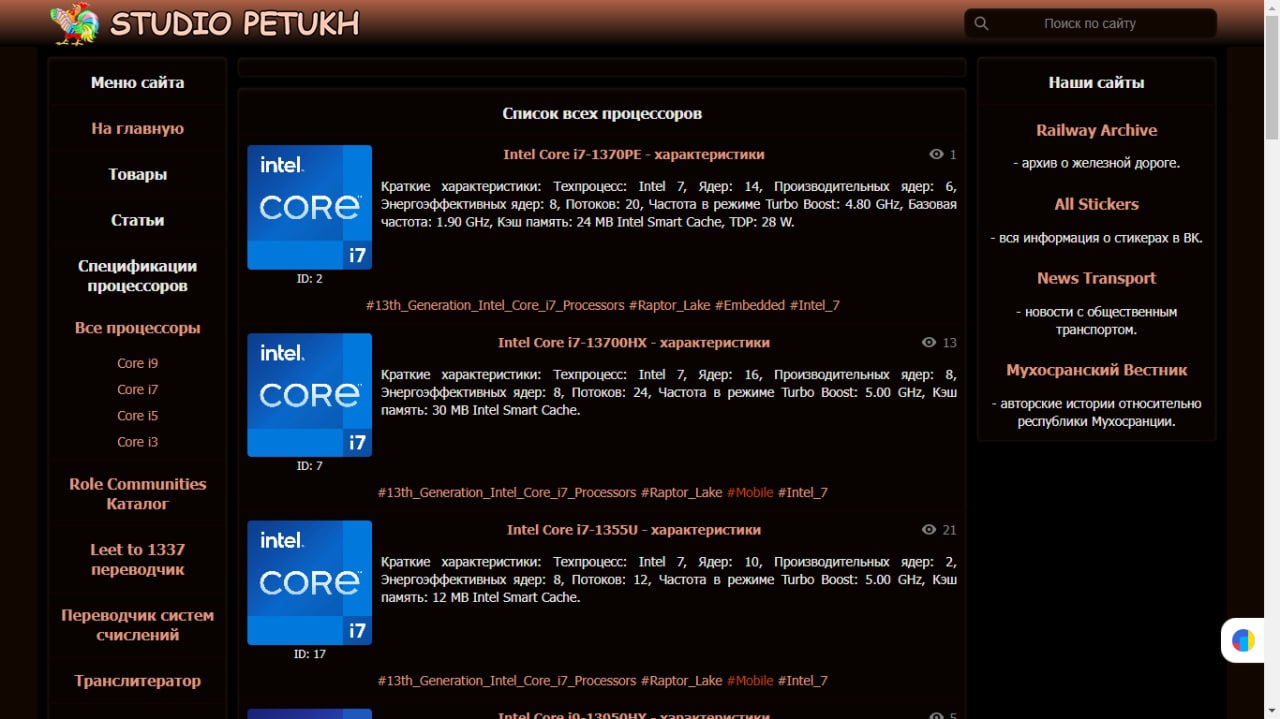This screenshot has width=1280, height=719.
Task: Open the round floating widget icon
Action: pyautogui.click(x=1243, y=640)
